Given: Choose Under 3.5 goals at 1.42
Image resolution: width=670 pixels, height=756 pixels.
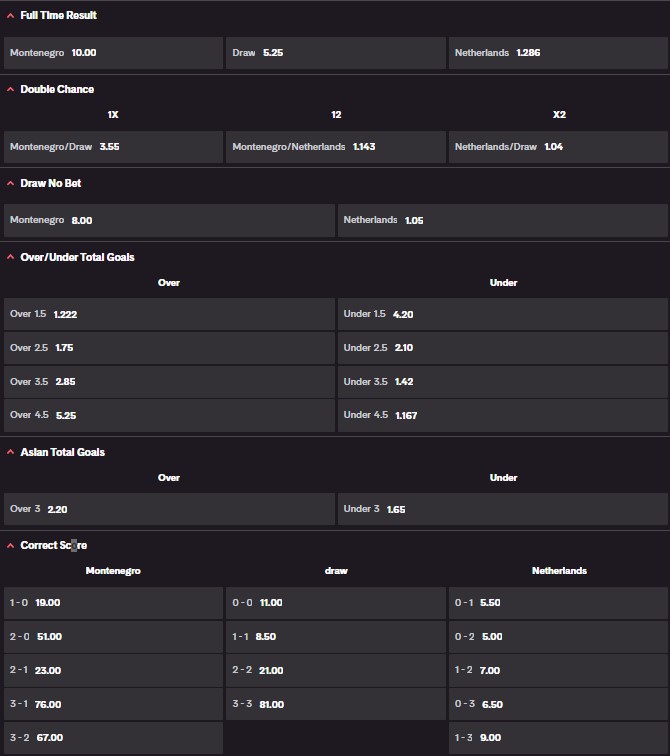Looking at the screenshot, I should point(502,382).
